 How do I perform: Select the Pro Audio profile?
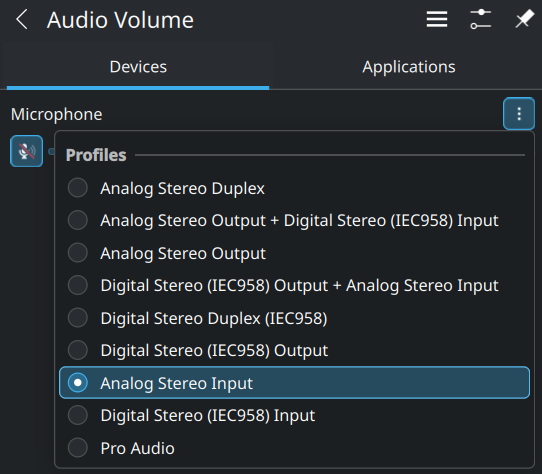coord(294,448)
